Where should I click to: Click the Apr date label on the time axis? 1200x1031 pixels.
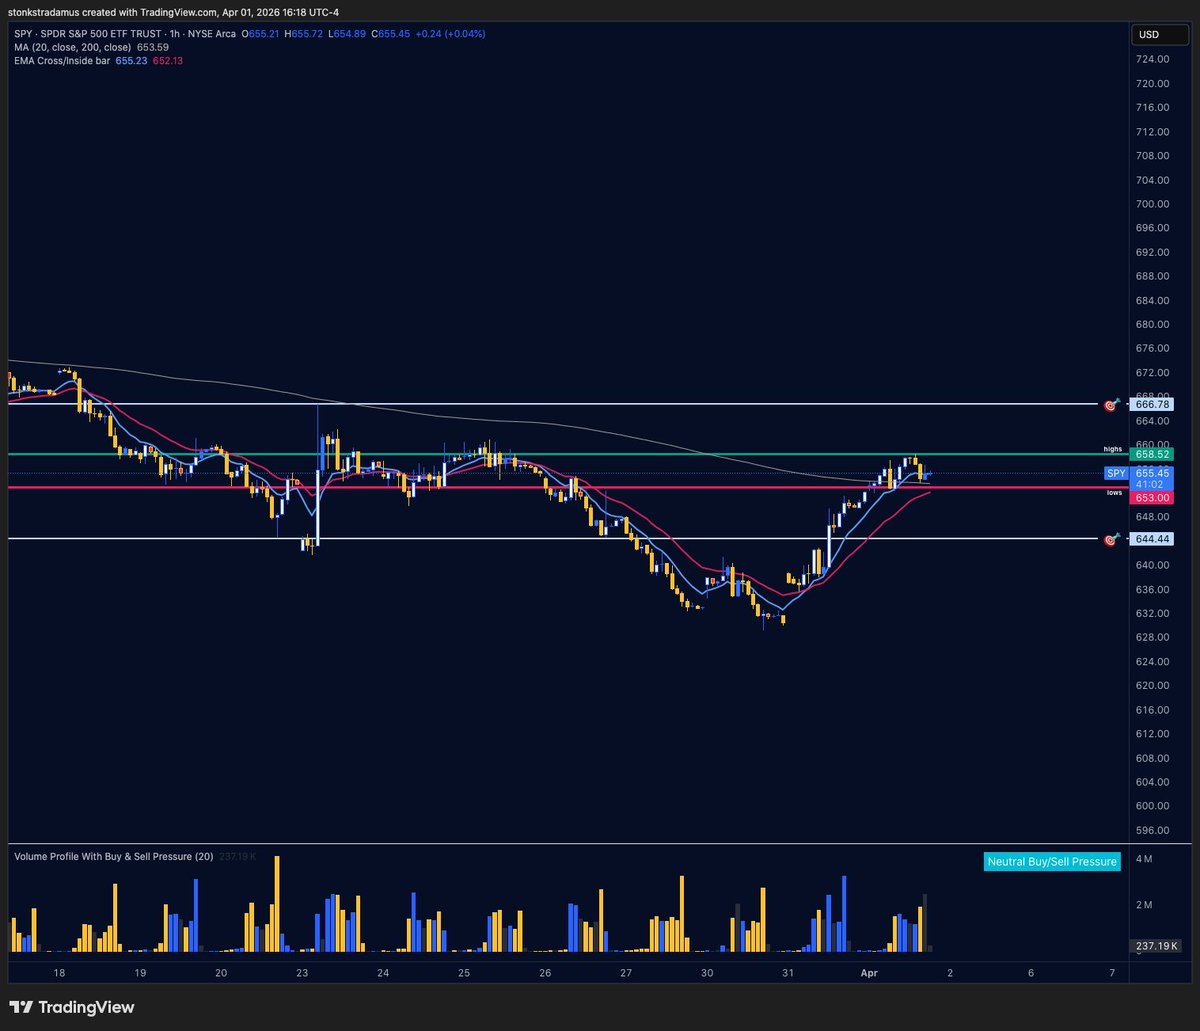pyautogui.click(x=868, y=972)
